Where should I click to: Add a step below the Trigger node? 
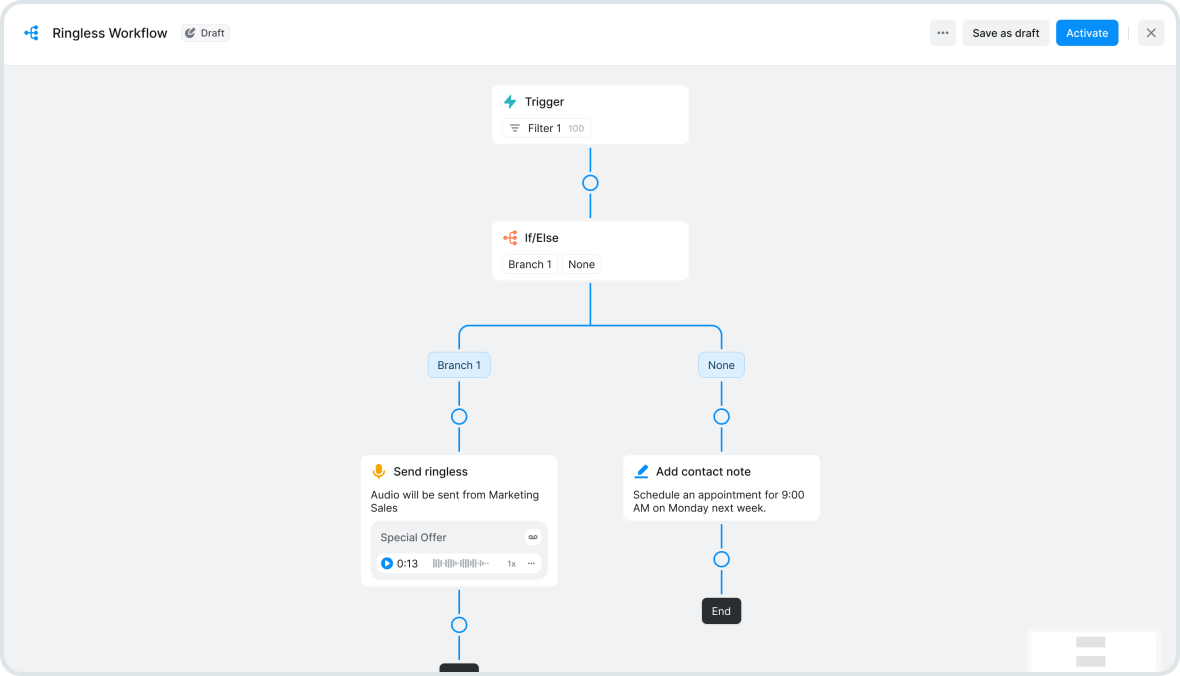[590, 183]
